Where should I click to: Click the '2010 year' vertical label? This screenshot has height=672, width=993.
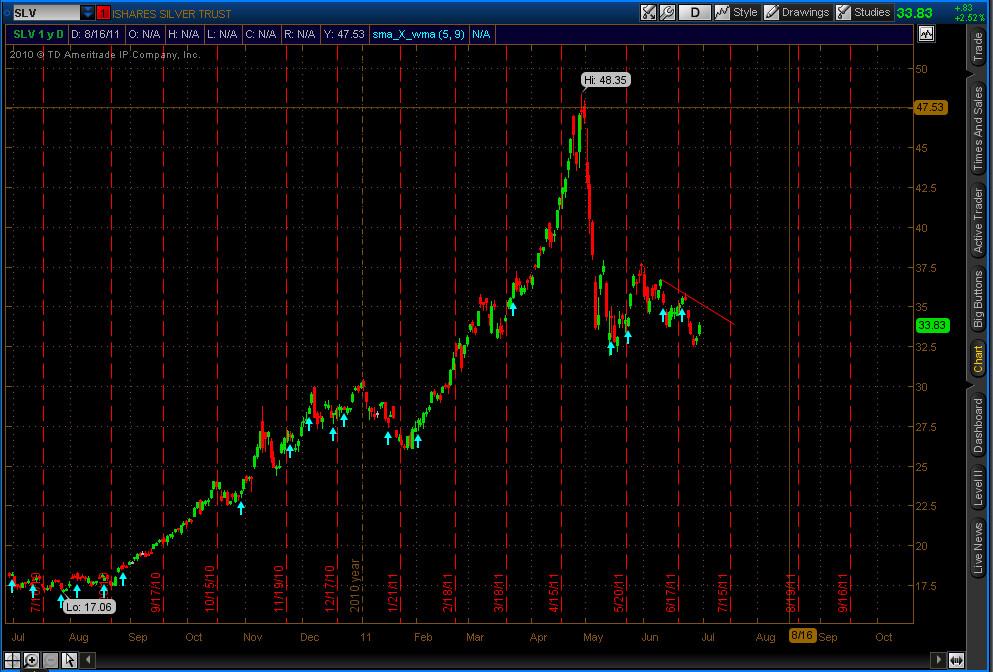[x=355, y=585]
